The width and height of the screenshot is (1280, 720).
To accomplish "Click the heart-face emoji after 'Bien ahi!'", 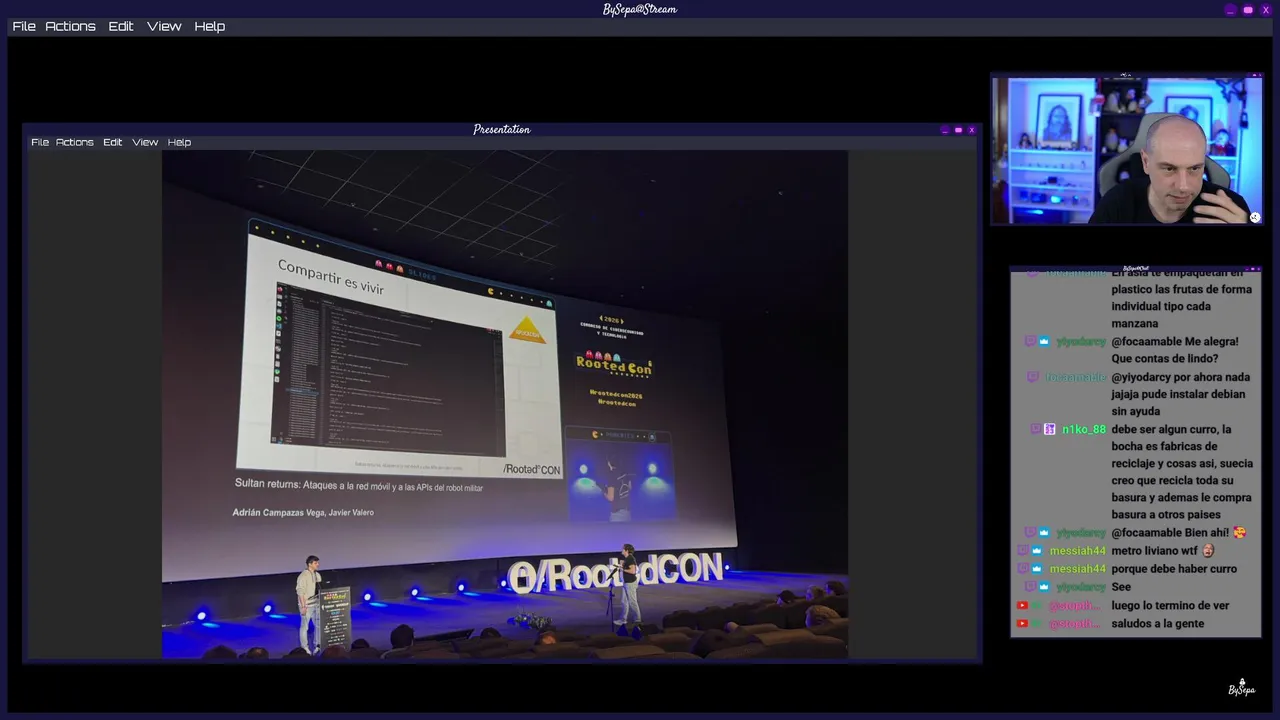I will tap(1240, 533).
